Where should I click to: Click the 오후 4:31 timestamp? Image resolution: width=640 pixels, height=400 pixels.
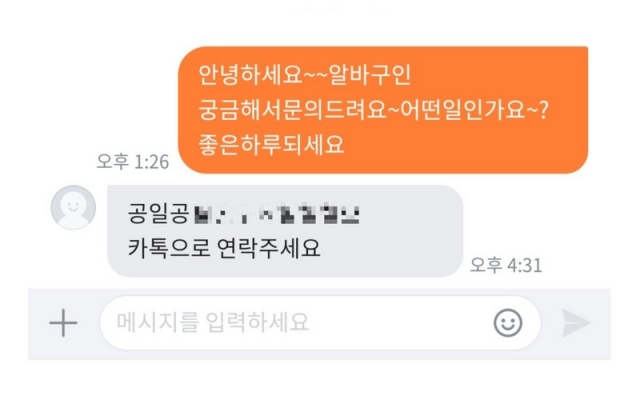(506, 265)
